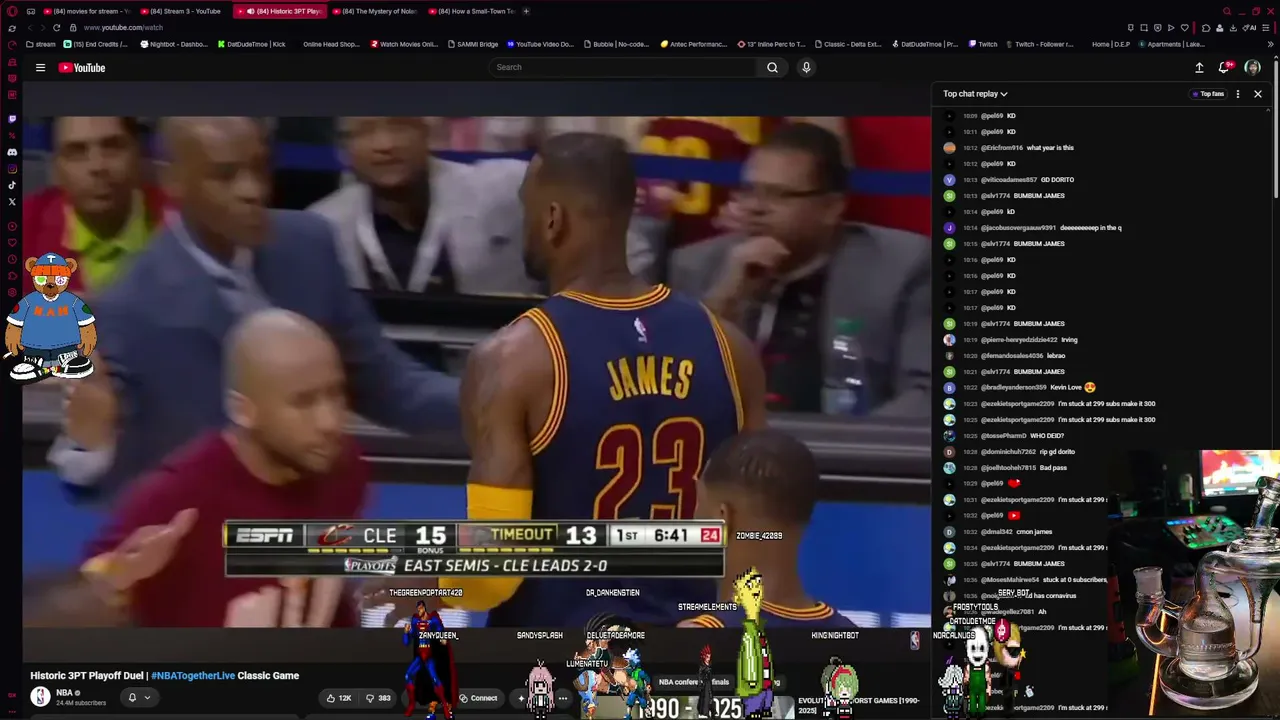This screenshot has height=720, width=1280.
Task: Click the '@tossePharmD WHO DEID?' chat message
Action: [x=1006, y=436]
